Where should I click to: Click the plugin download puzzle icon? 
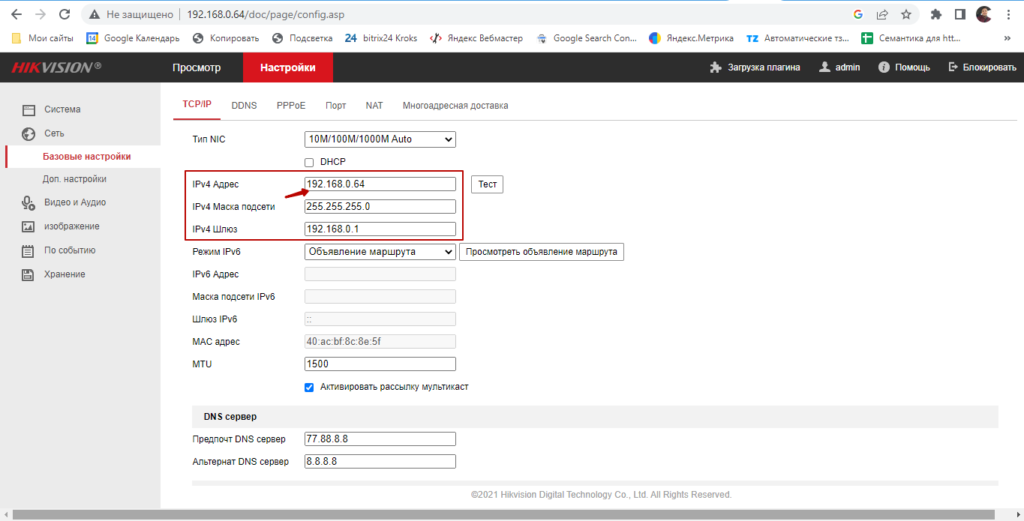(715, 68)
